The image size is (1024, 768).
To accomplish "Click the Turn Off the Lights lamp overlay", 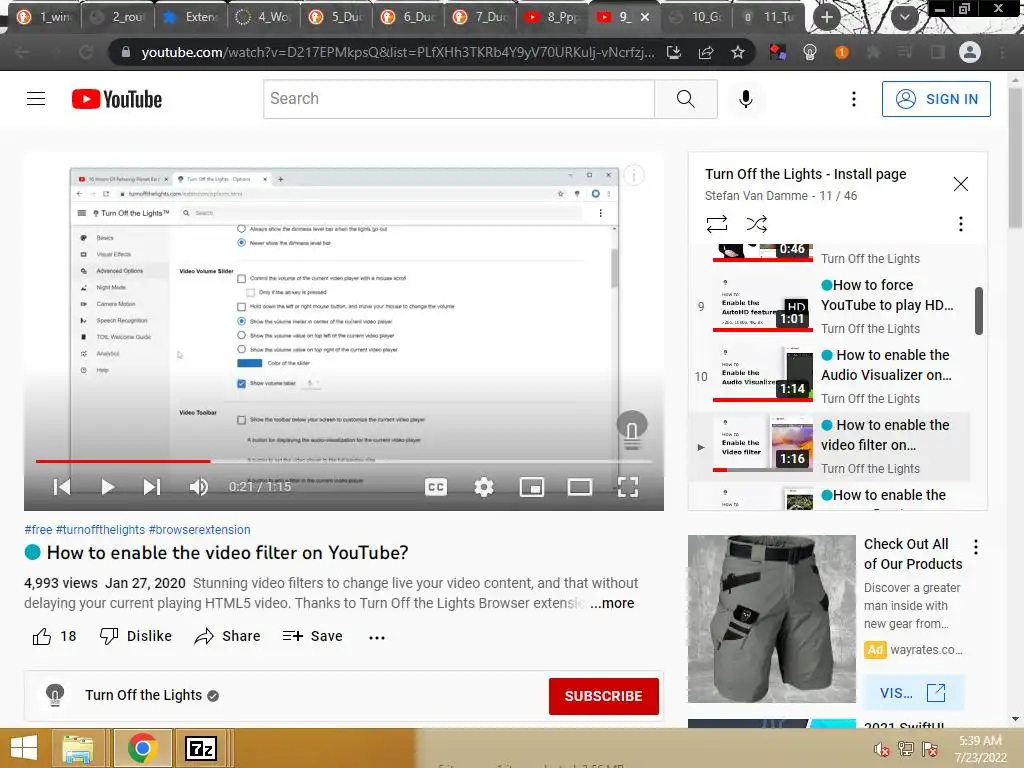I will pos(632,430).
